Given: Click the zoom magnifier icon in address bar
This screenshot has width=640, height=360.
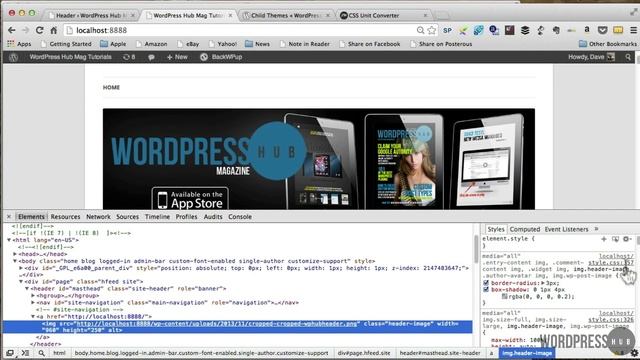Looking at the screenshot, I should coord(420,30).
